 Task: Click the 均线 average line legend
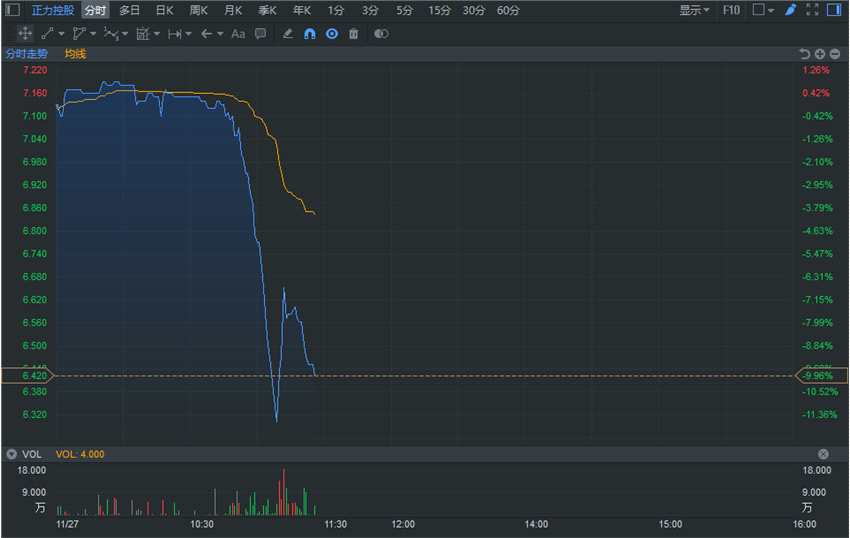tap(75, 54)
